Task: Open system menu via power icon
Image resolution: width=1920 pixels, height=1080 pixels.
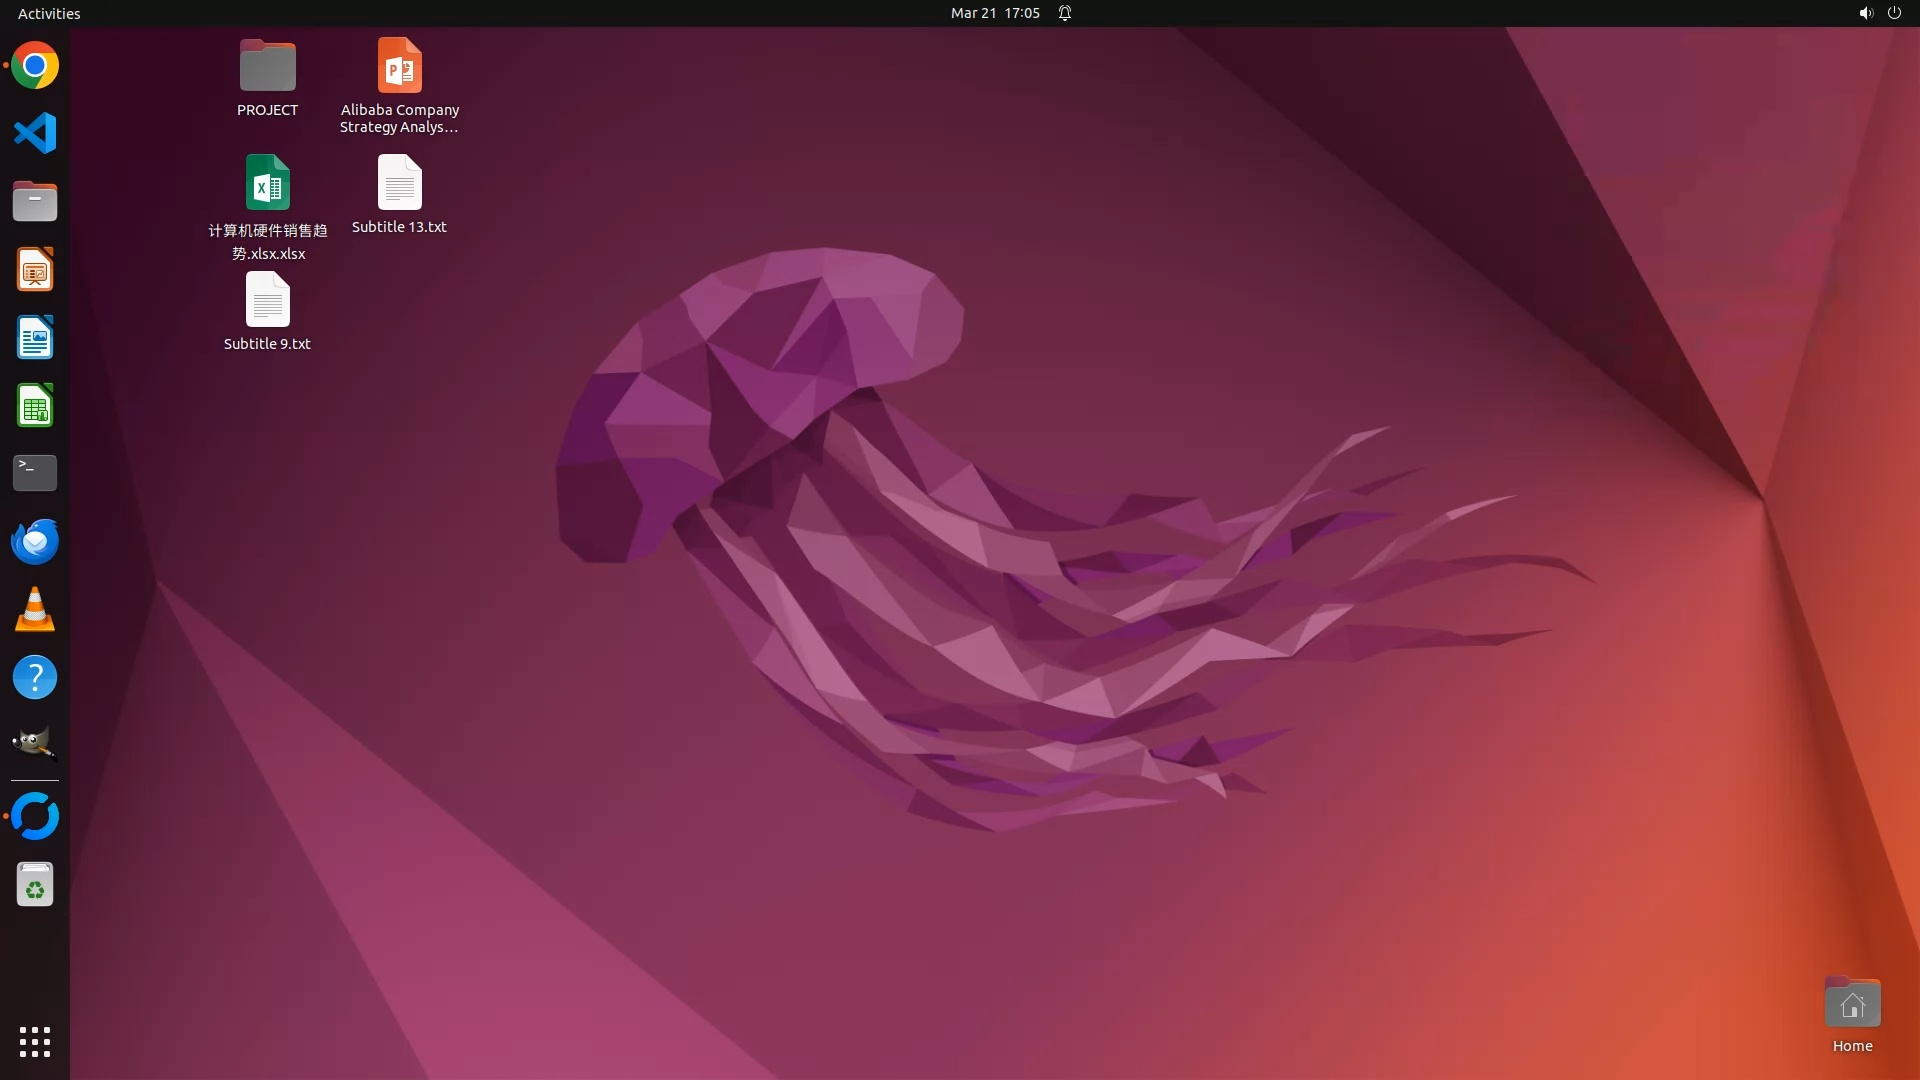Action: 1894,13
